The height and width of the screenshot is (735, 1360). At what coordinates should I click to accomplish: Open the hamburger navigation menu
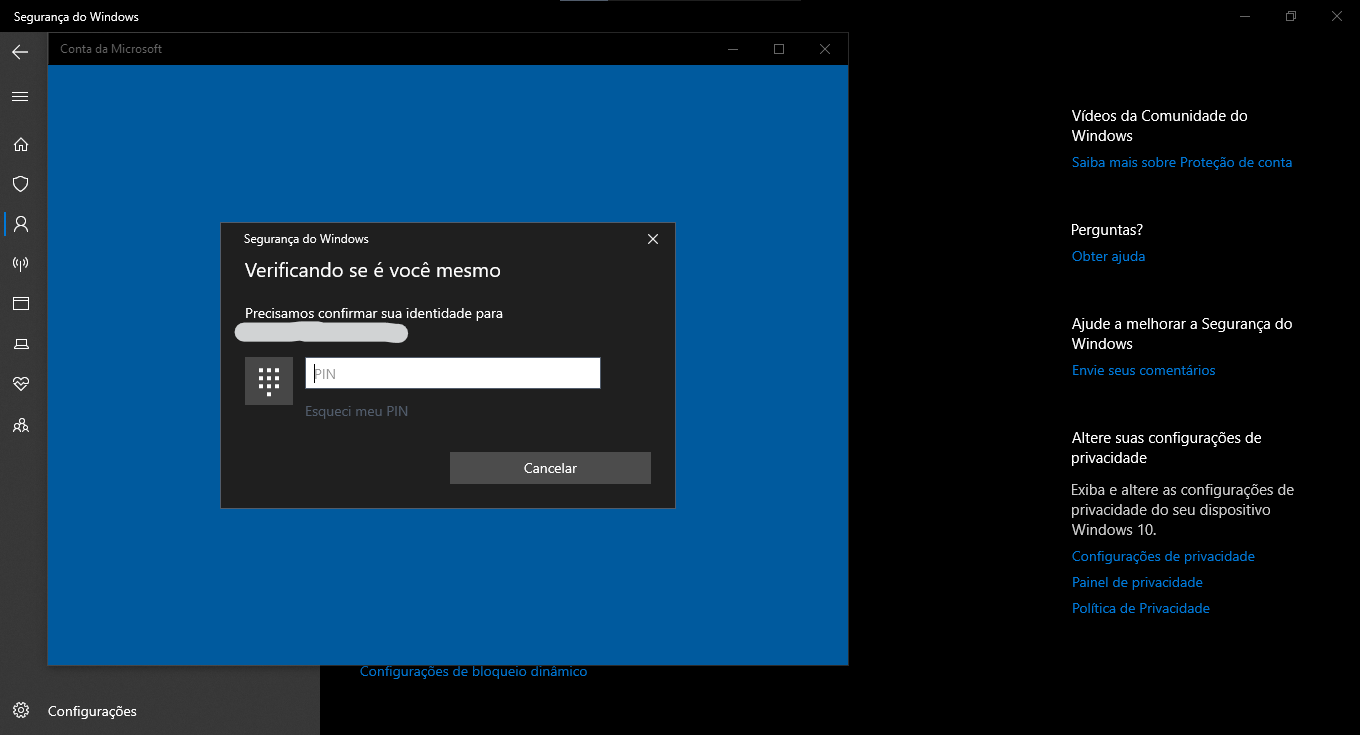click(20, 97)
